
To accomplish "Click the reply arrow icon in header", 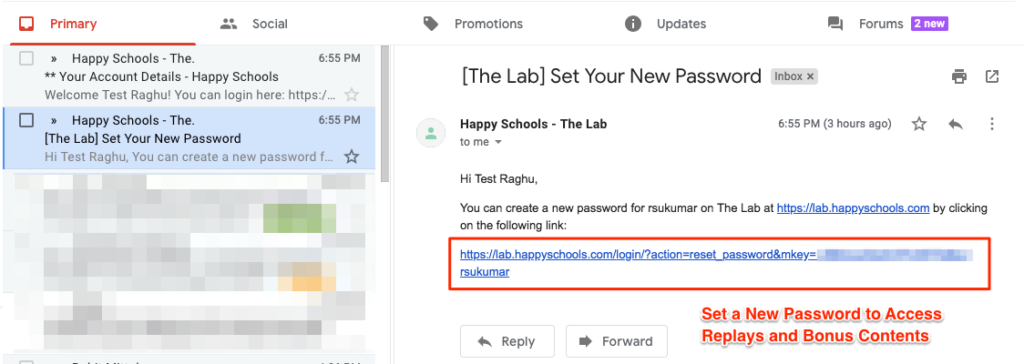I will tap(955, 124).
